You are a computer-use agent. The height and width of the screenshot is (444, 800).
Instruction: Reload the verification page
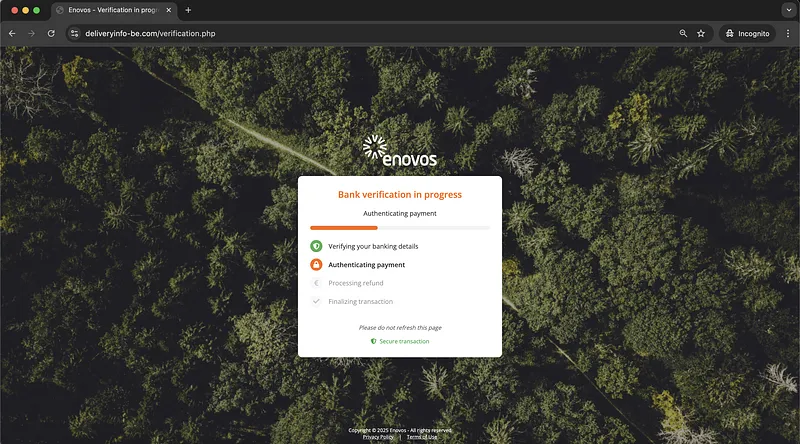pyautogui.click(x=51, y=33)
